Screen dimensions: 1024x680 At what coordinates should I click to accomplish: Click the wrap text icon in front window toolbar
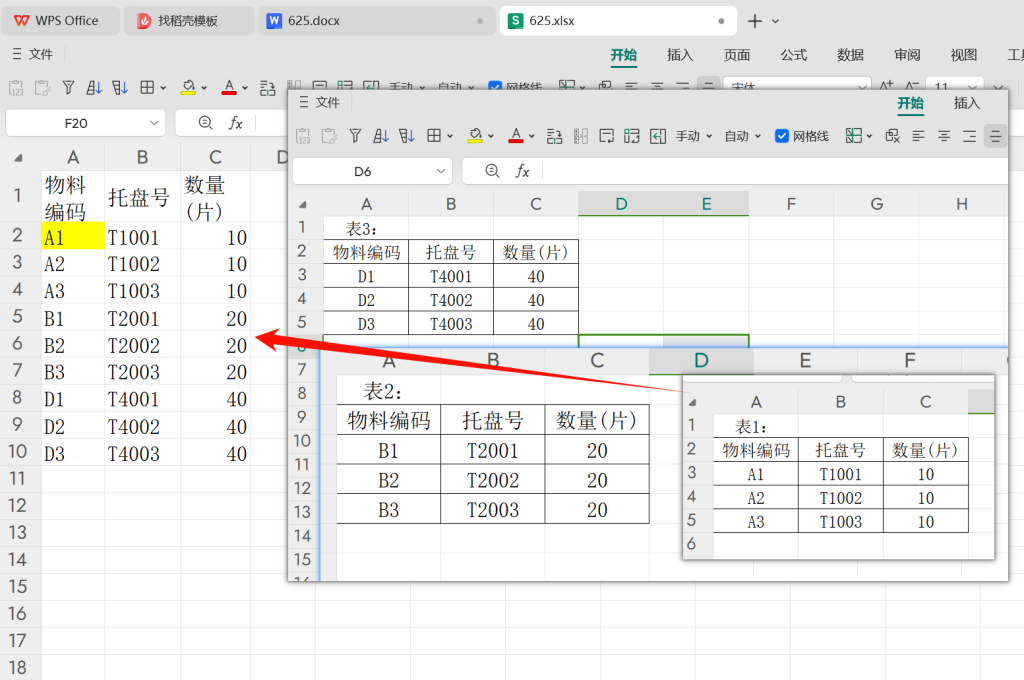tap(607, 136)
